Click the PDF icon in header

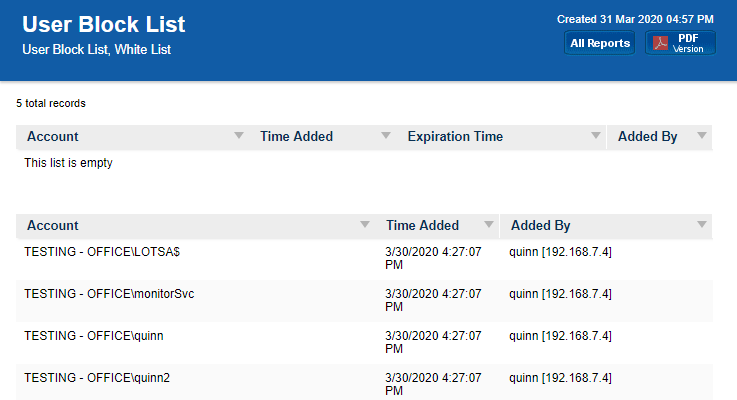(x=661, y=43)
